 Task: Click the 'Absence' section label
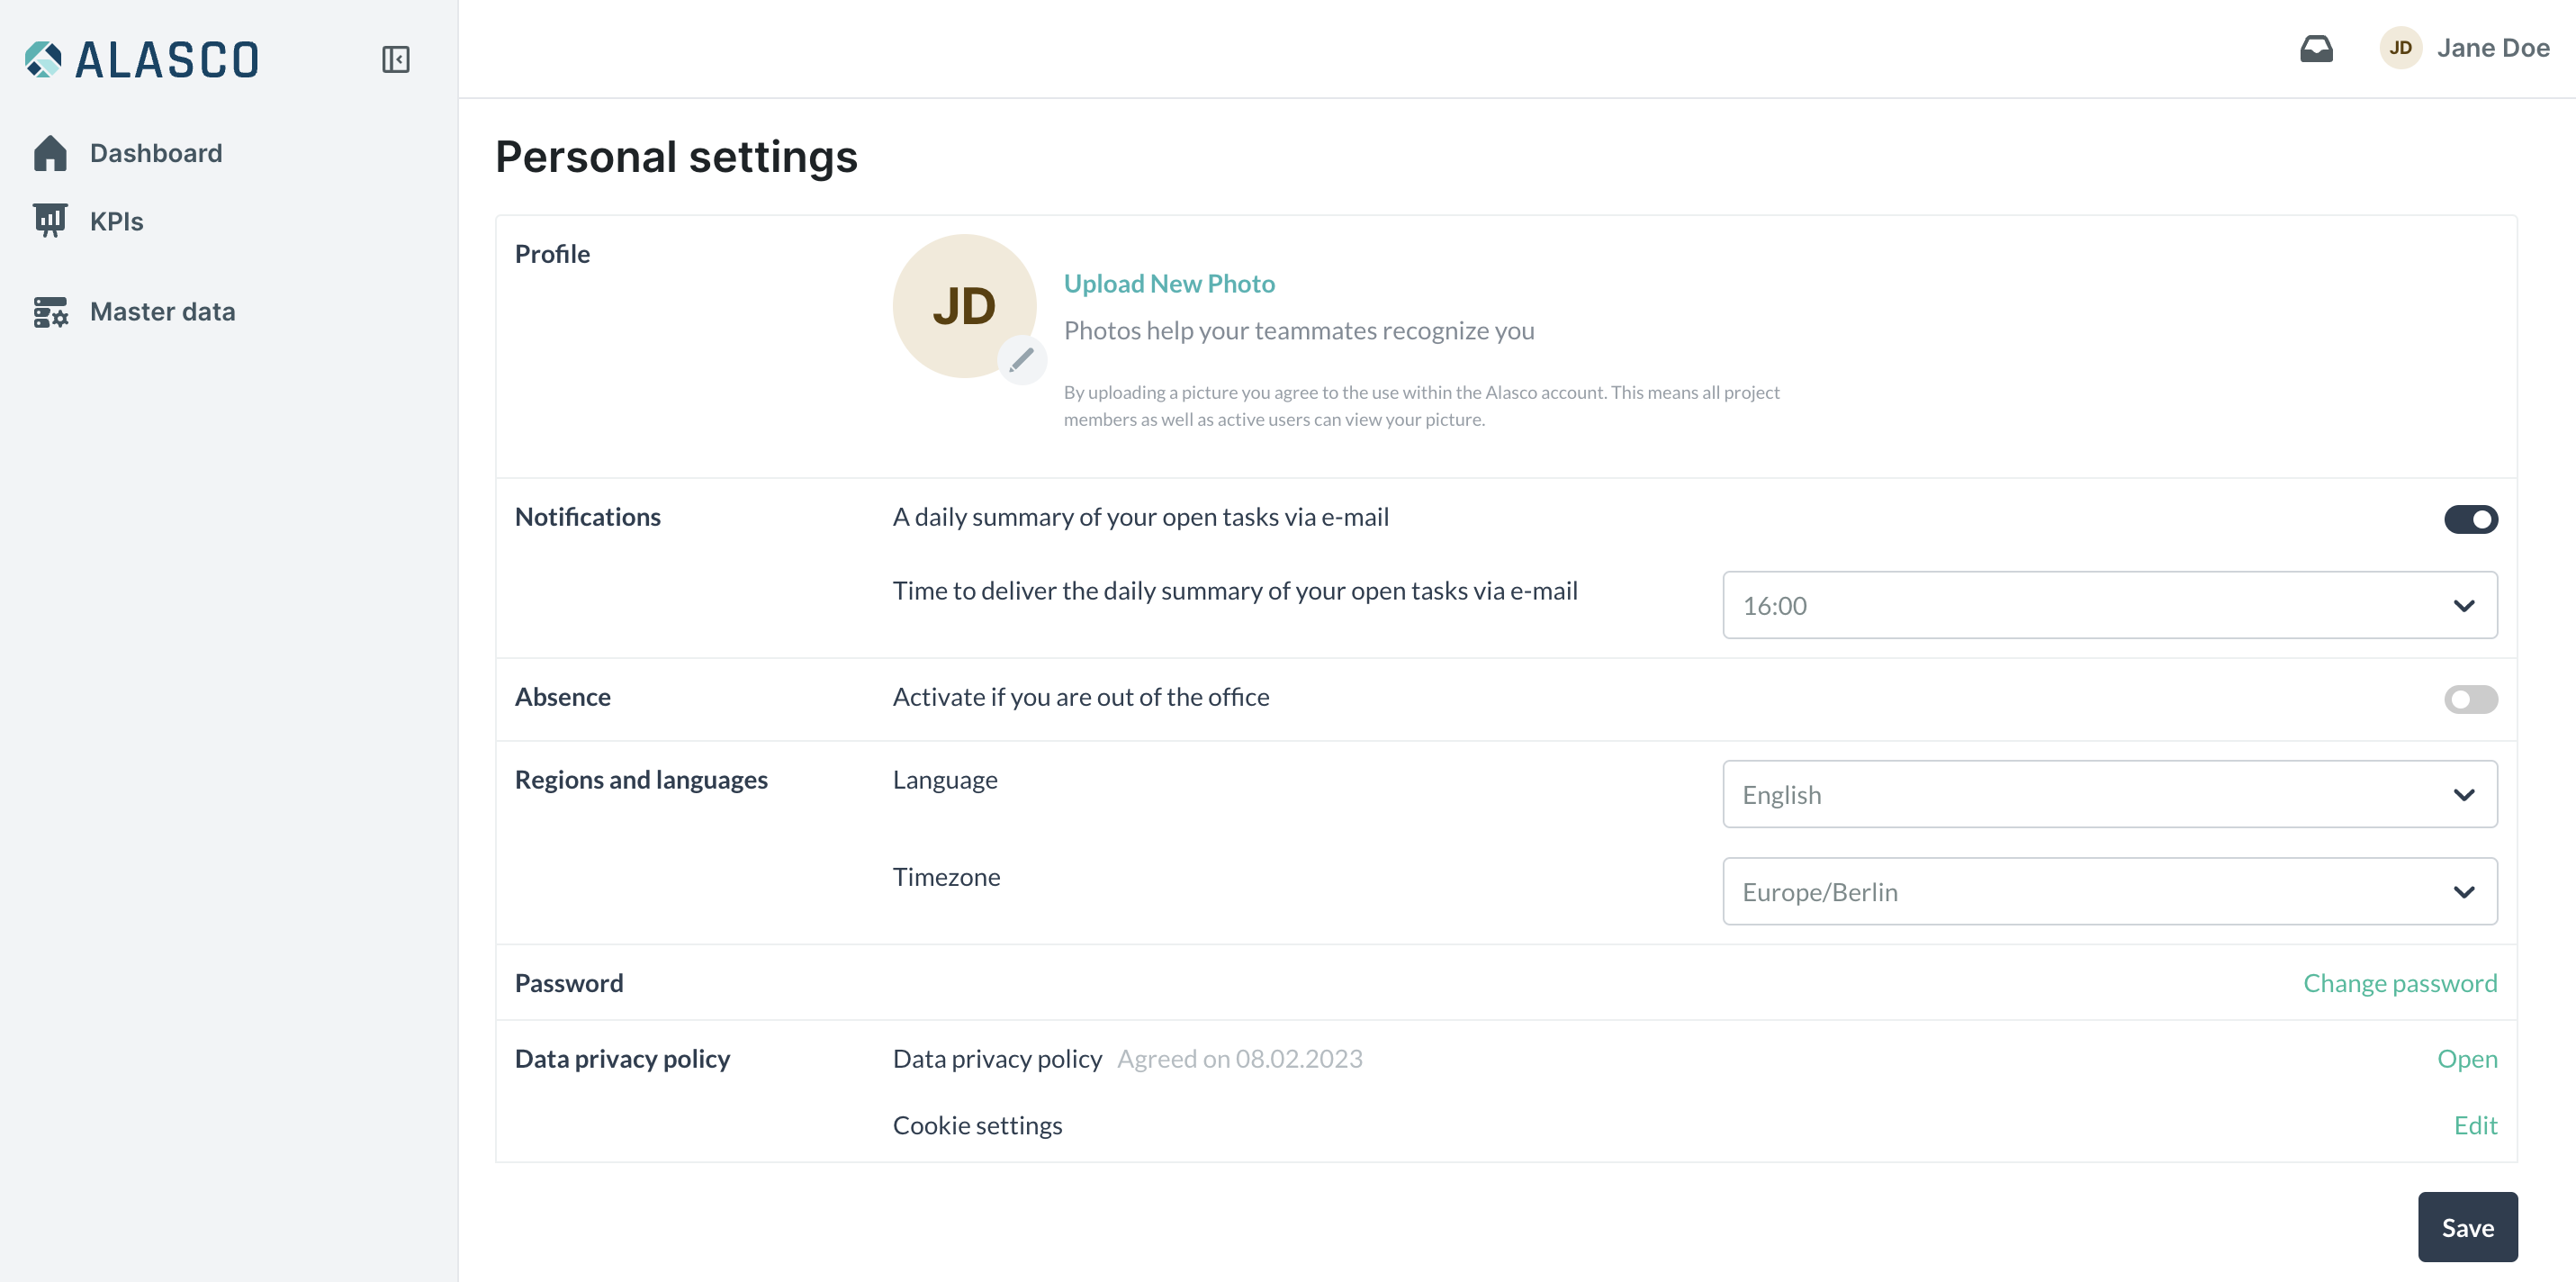pos(563,697)
